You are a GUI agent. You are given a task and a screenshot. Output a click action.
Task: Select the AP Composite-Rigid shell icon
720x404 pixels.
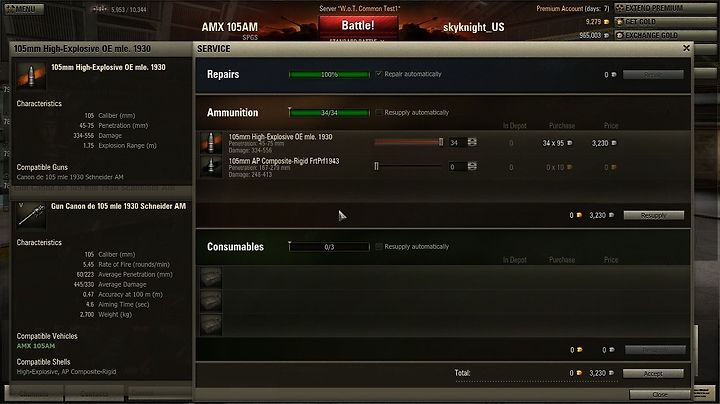[211, 167]
